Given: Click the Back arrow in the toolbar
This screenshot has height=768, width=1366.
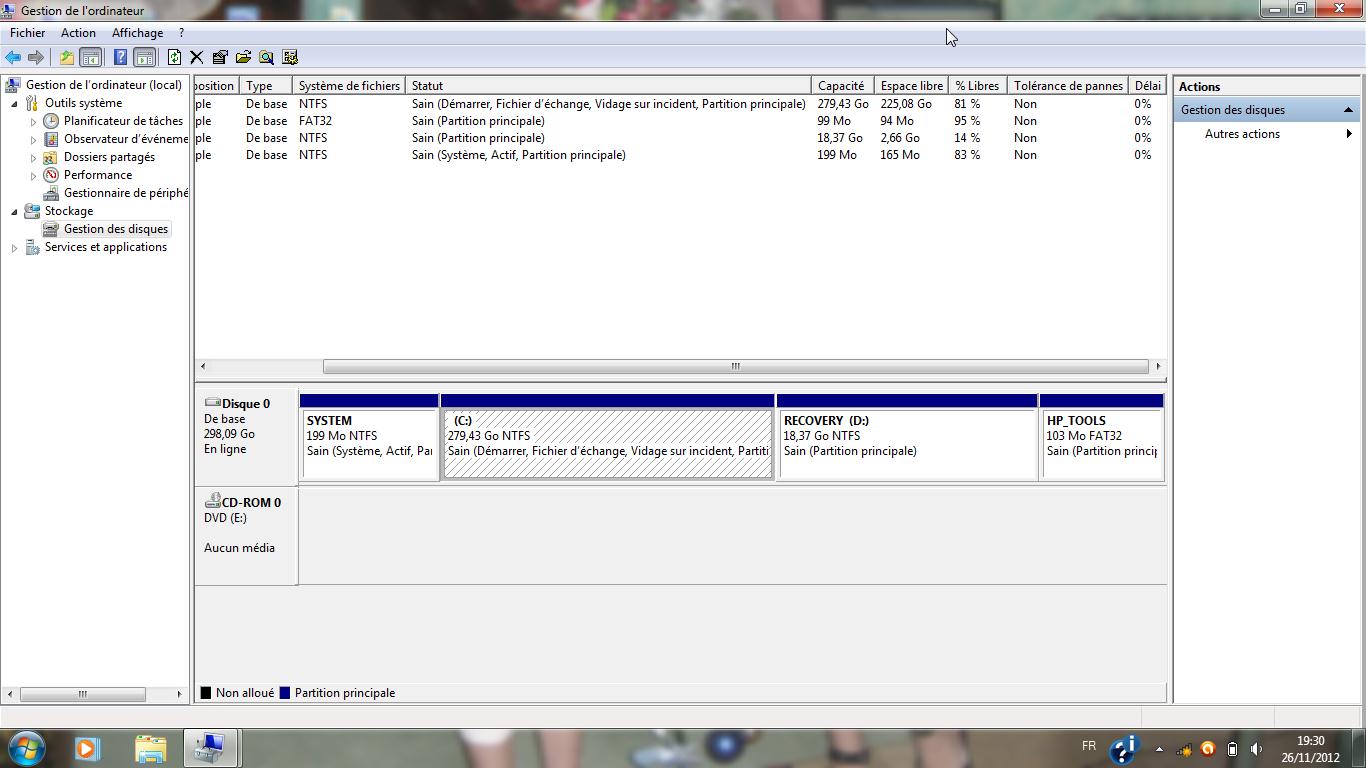Looking at the screenshot, I should pyautogui.click(x=13, y=57).
